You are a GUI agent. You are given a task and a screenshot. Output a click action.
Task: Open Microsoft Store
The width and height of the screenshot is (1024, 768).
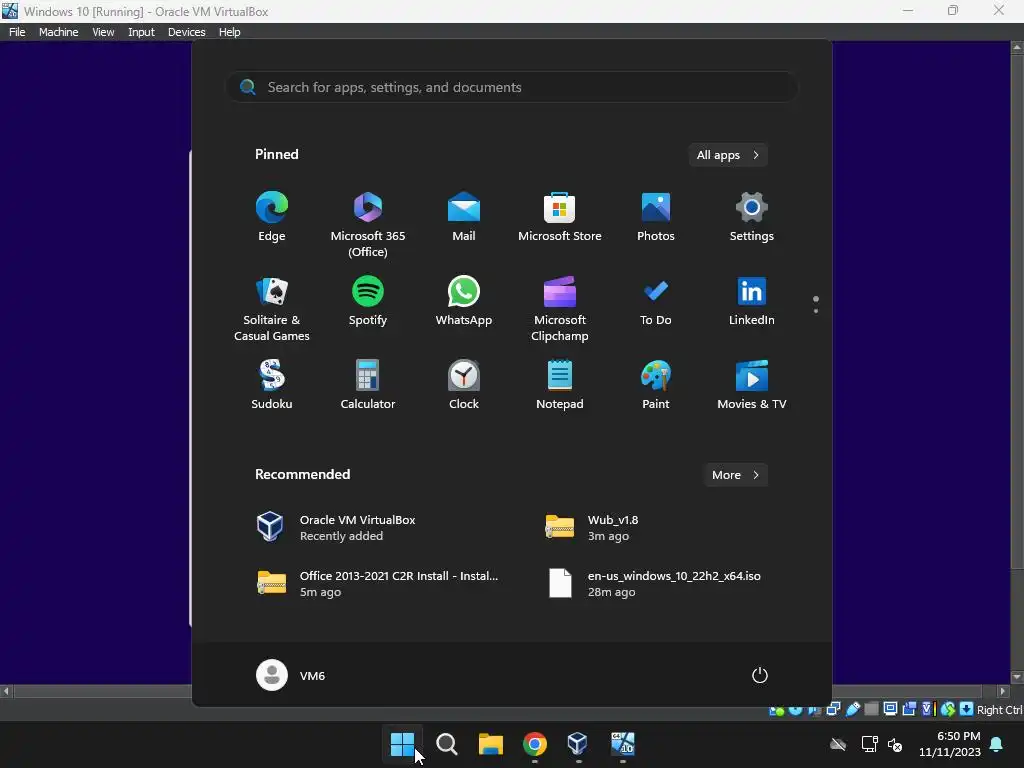[x=560, y=218]
